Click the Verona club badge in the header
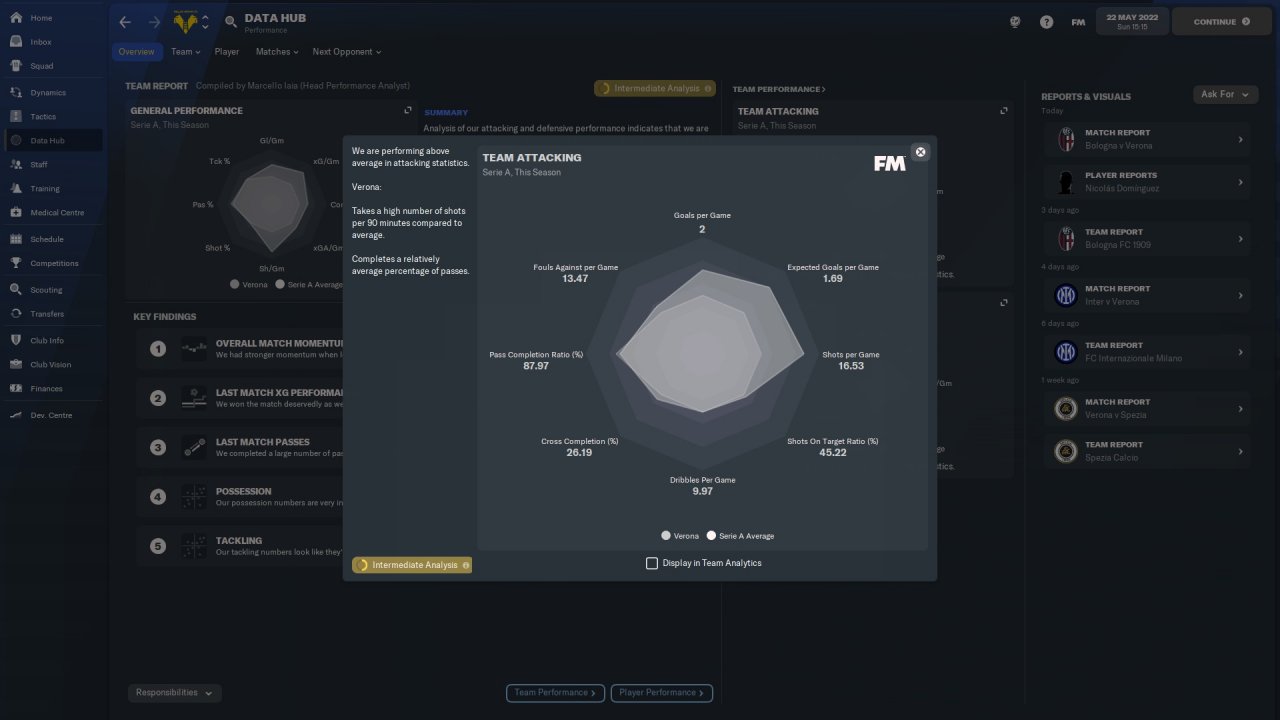Viewport: 1280px width, 720px height. pyautogui.click(x=185, y=22)
